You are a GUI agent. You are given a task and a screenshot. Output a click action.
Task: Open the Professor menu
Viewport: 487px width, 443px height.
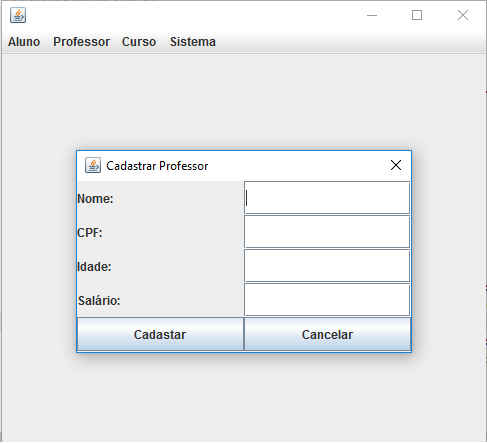coord(81,42)
